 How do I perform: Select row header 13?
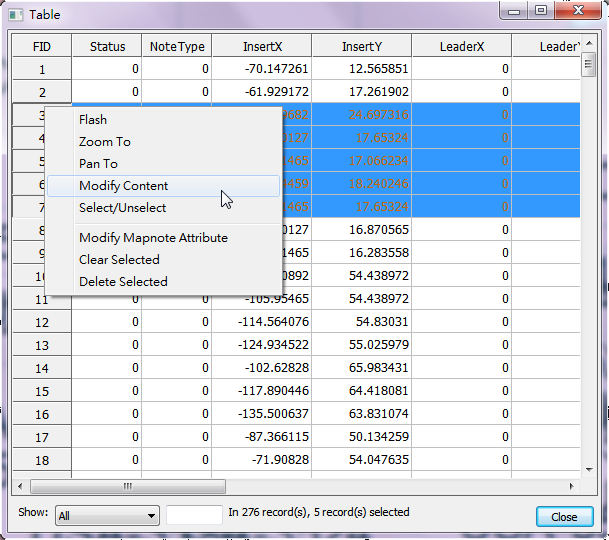click(41, 345)
